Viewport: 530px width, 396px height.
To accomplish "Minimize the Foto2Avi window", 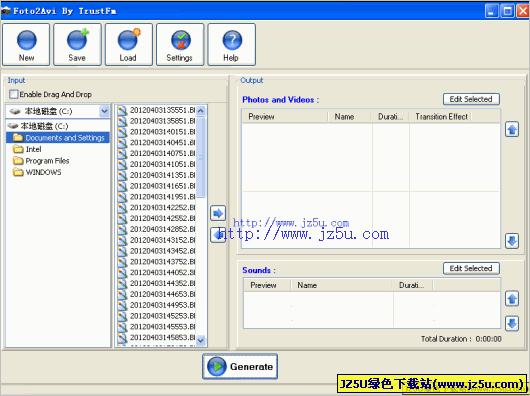I will [492, 11].
